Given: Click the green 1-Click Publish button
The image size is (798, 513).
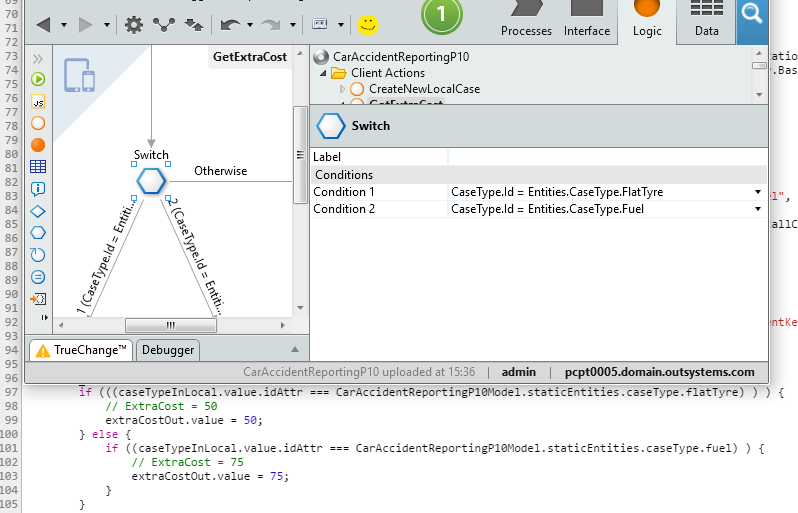Looking at the screenshot, I should coord(441,14).
